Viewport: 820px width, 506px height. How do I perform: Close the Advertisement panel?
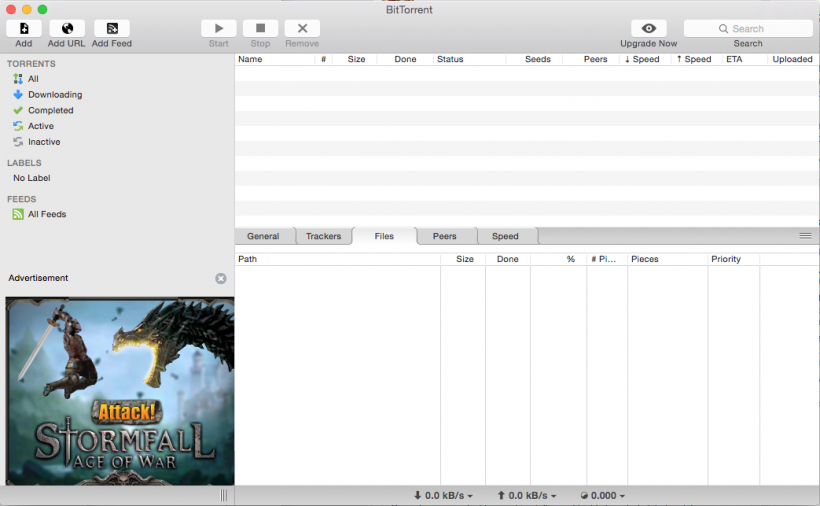pyautogui.click(x=221, y=279)
